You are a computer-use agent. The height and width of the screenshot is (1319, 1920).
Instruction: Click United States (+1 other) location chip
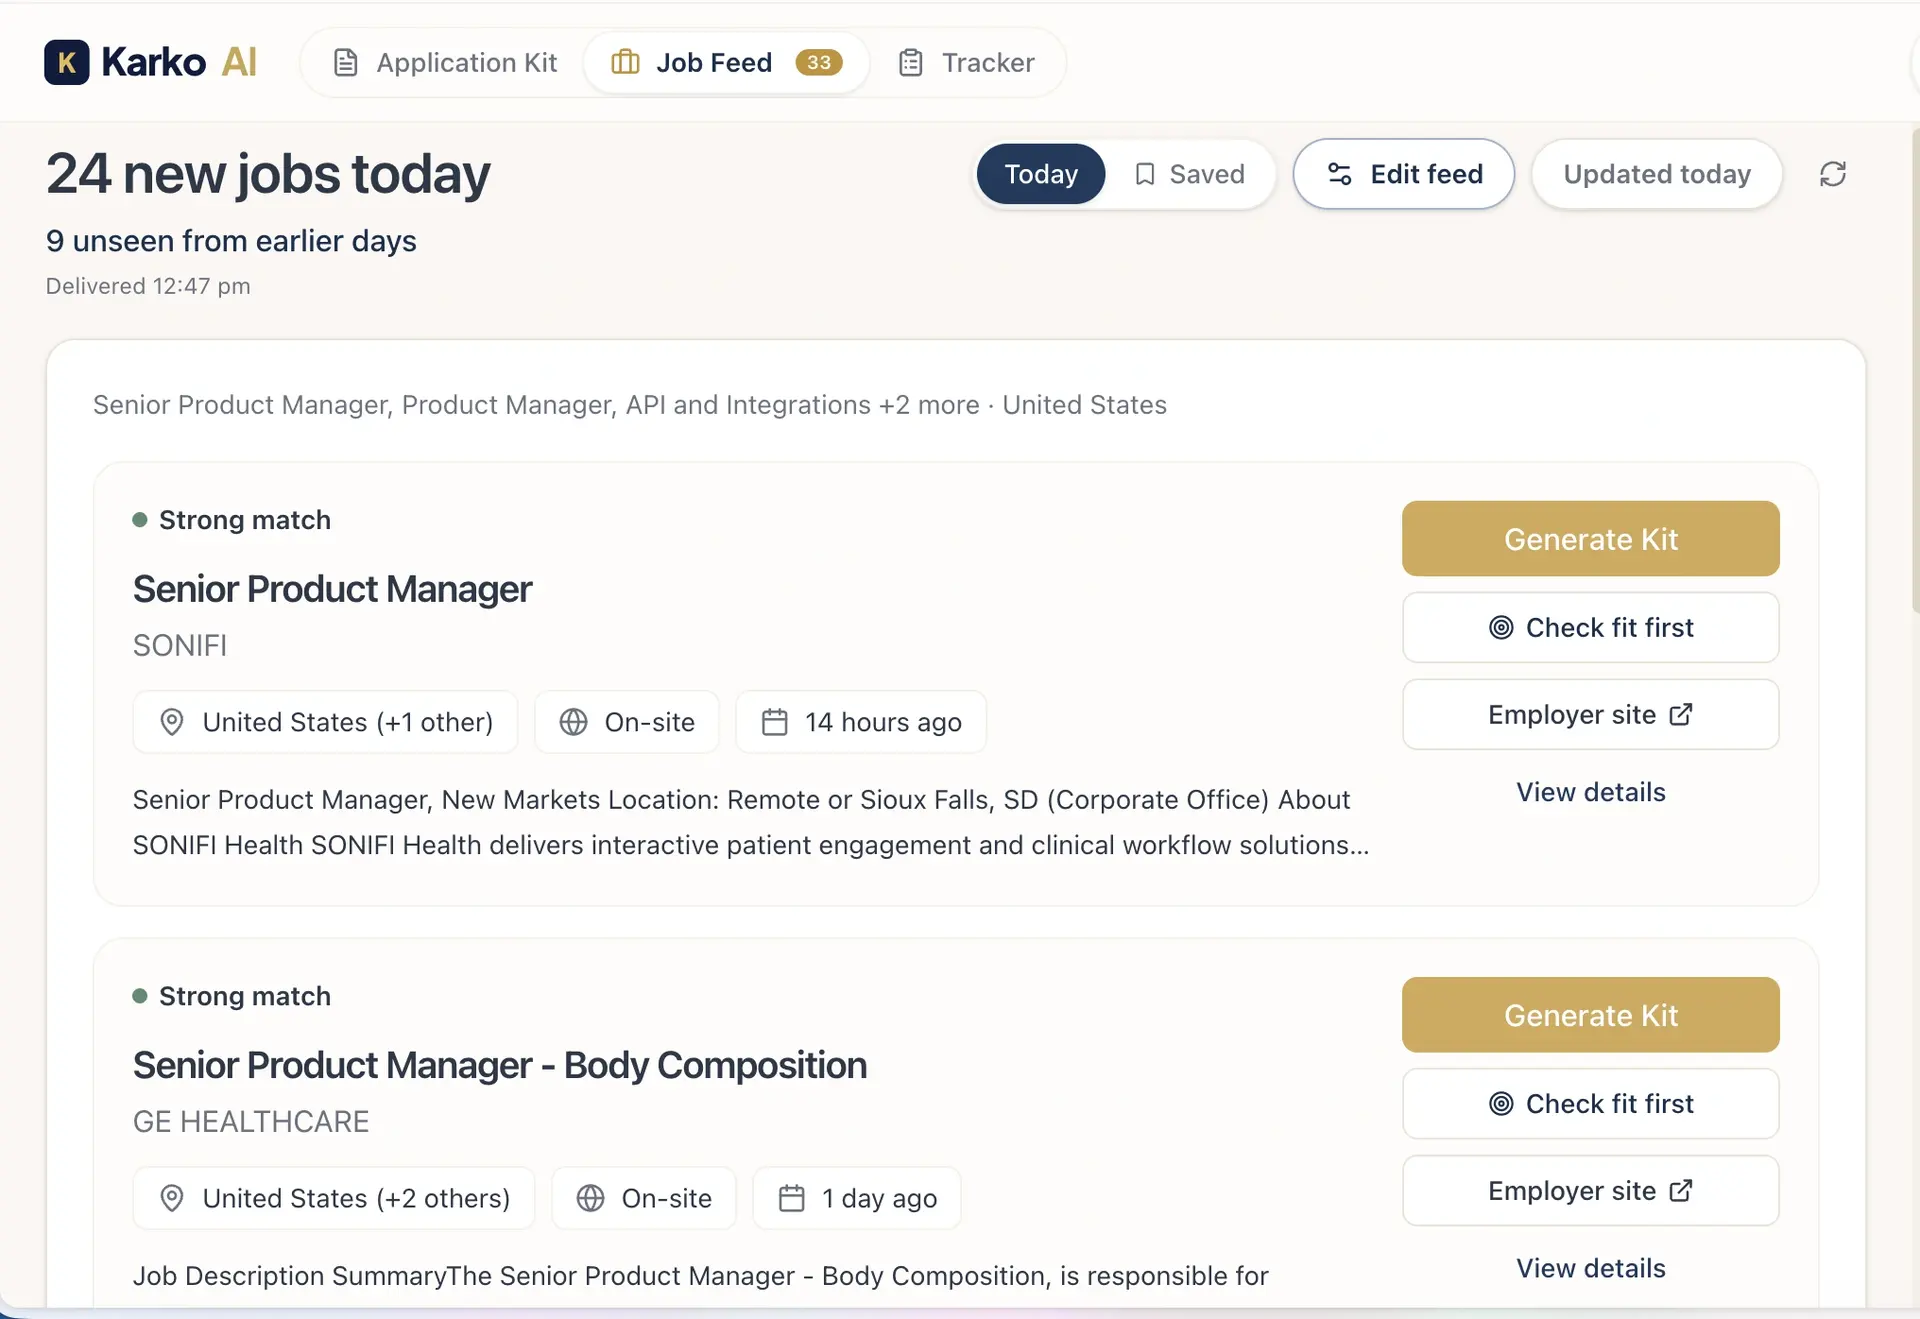point(325,722)
